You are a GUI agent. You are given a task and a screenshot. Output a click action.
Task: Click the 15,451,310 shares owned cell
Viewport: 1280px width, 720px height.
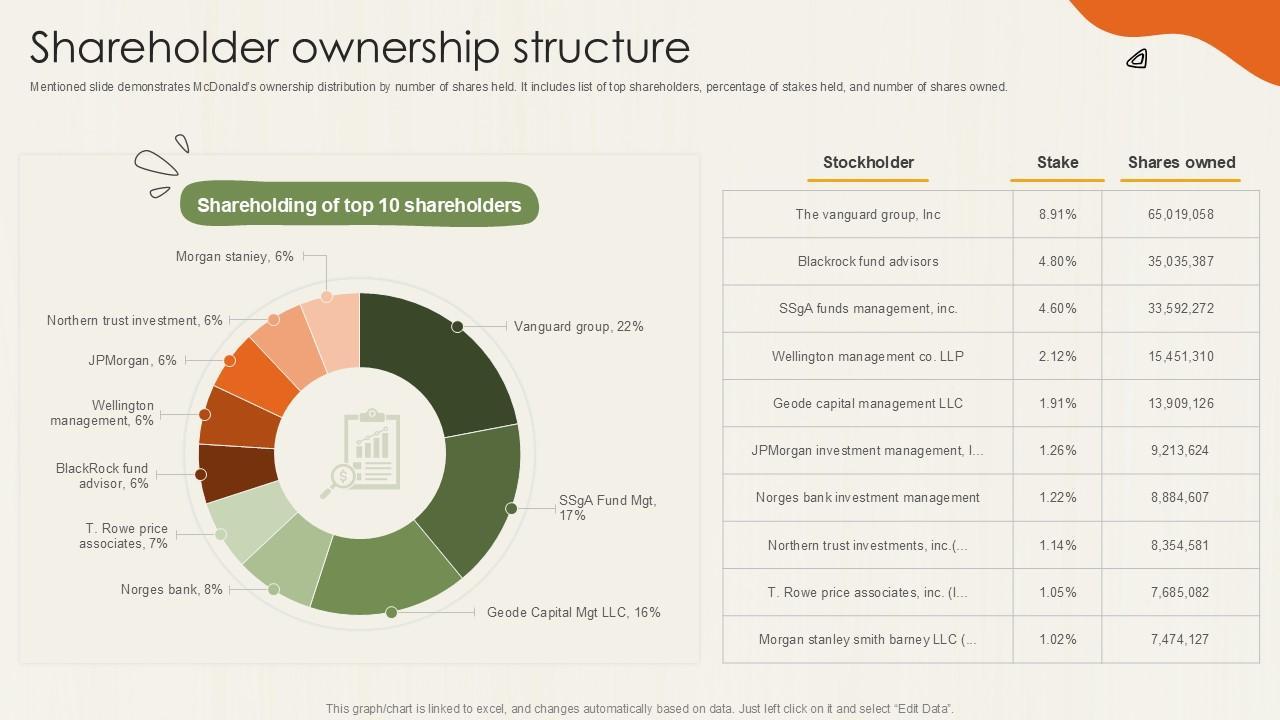[x=1181, y=356]
